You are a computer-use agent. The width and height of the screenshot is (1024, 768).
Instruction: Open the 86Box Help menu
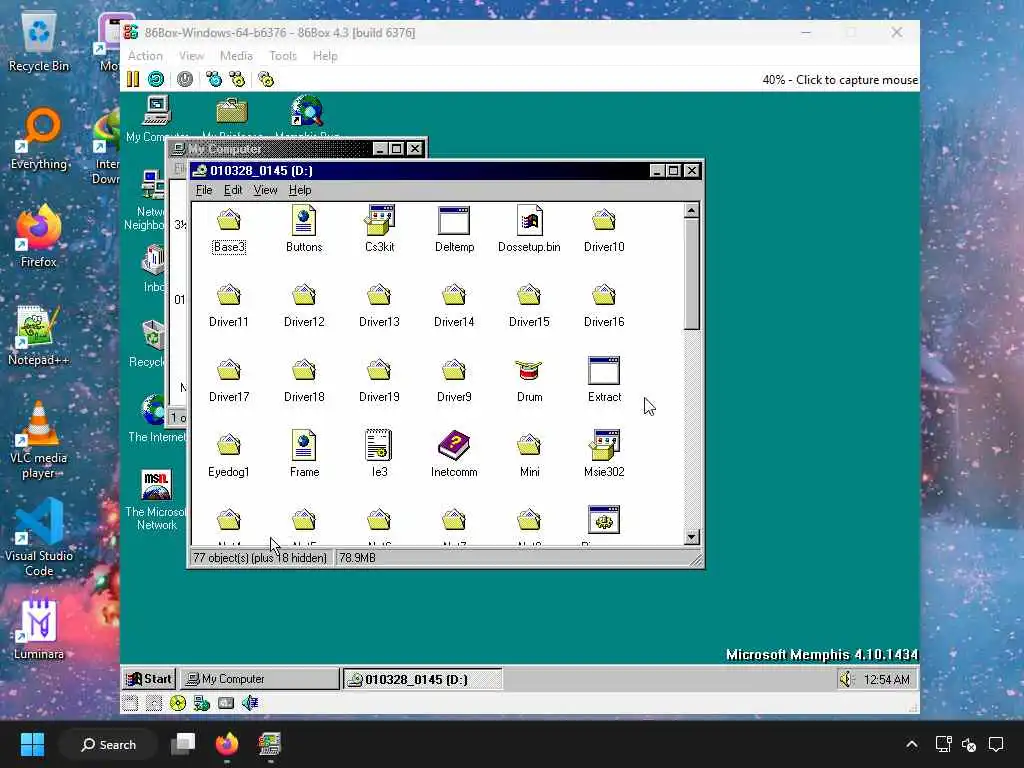tap(325, 56)
